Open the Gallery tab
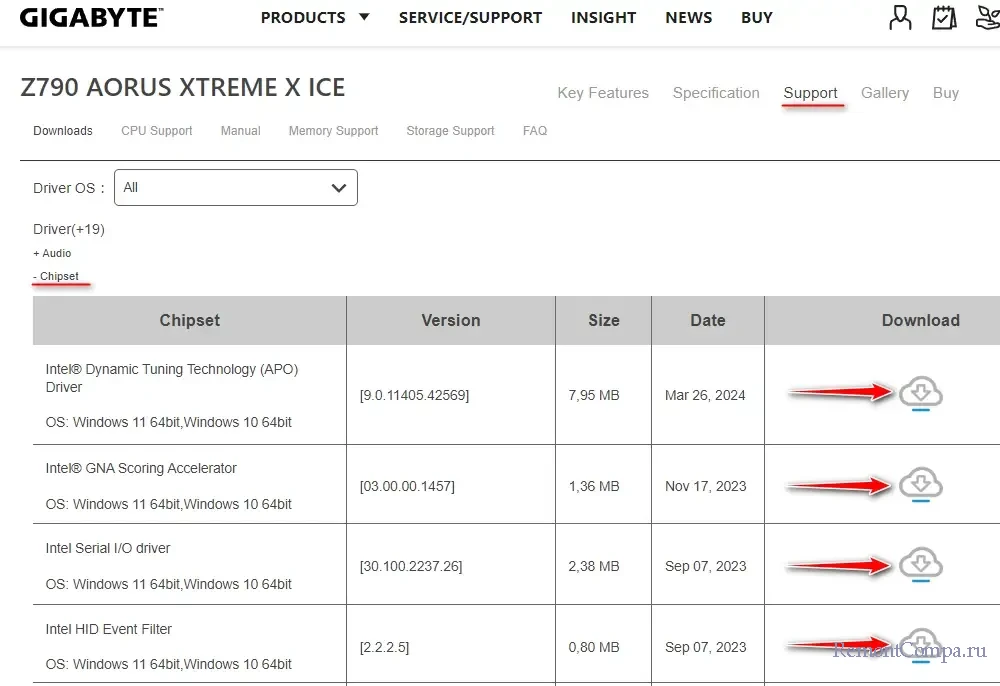The height and width of the screenshot is (686, 1000). pyautogui.click(x=885, y=93)
